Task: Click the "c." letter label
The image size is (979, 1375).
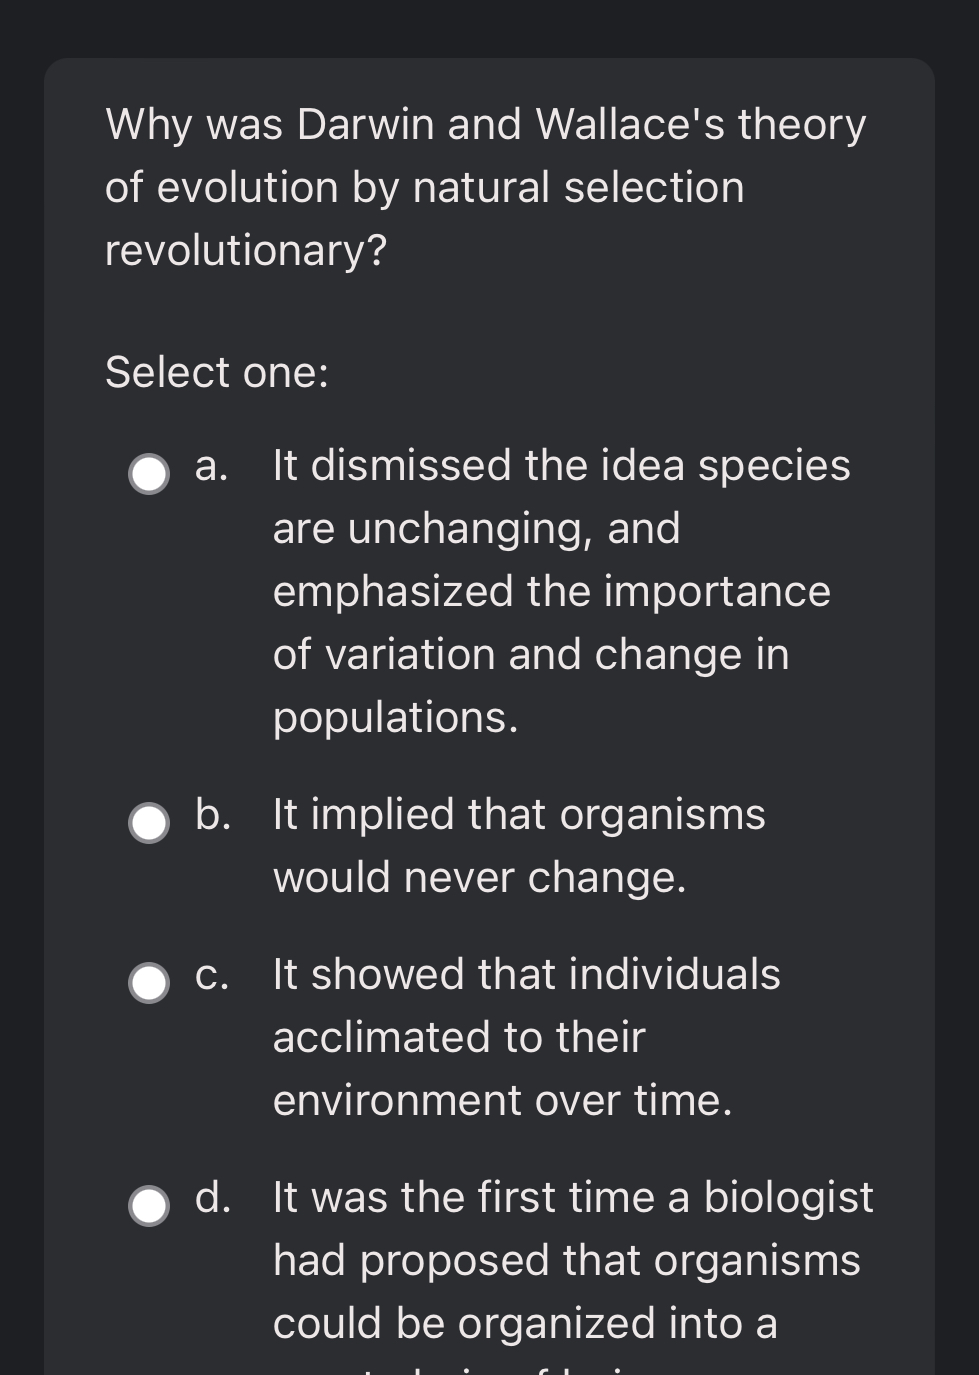Action: (211, 975)
